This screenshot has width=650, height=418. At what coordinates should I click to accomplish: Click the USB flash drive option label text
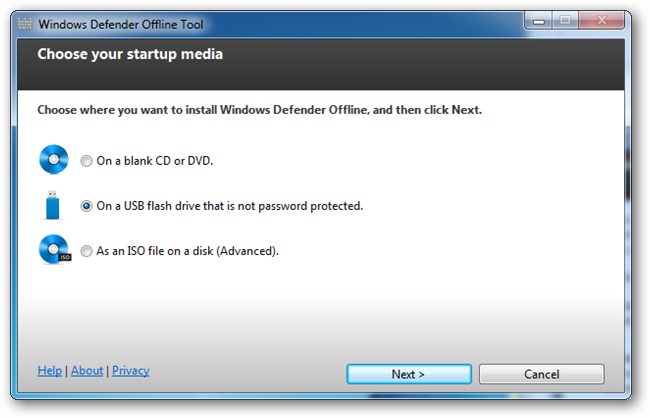click(229, 207)
